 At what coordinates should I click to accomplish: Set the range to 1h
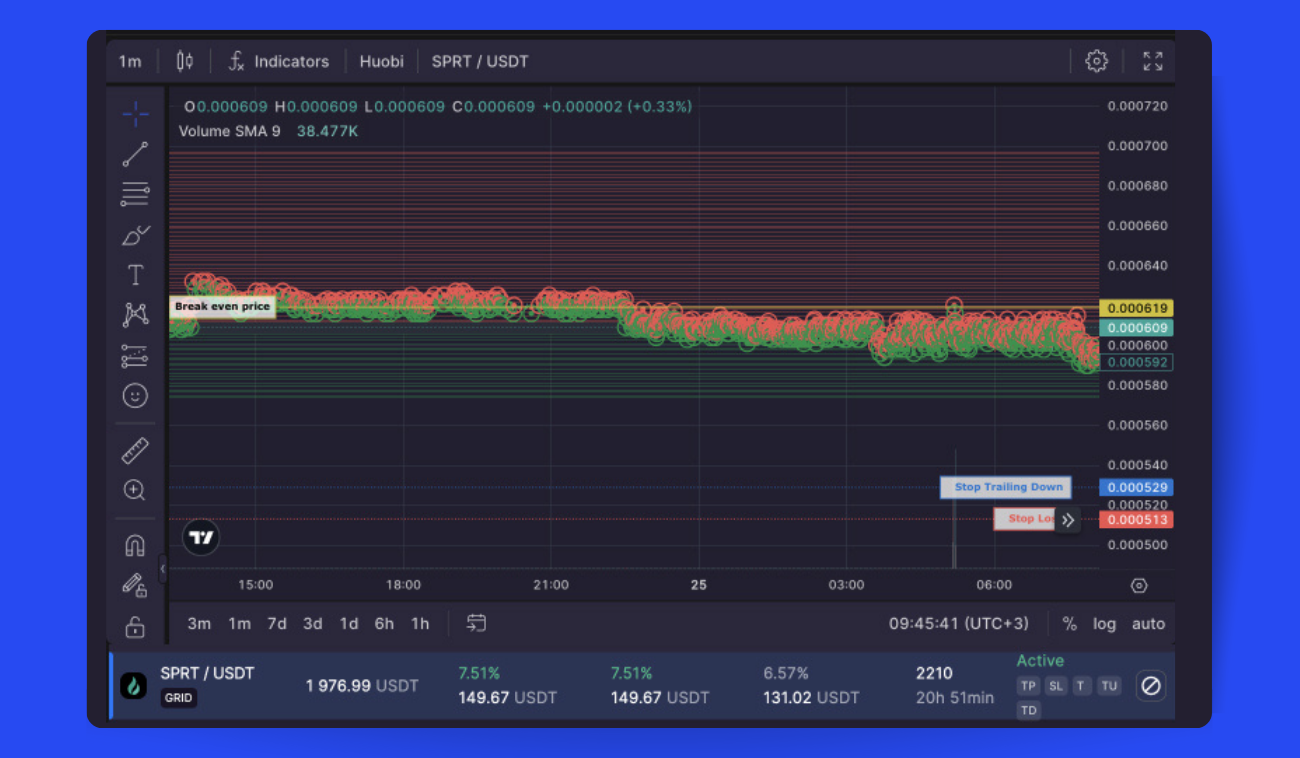click(x=420, y=624)
